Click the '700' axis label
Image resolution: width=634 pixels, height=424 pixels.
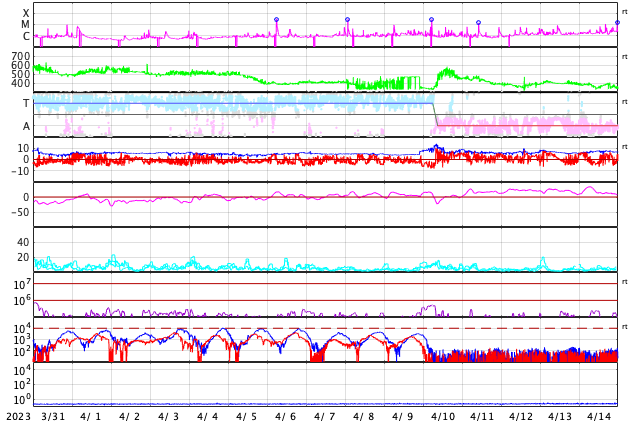tap(21, 56)
